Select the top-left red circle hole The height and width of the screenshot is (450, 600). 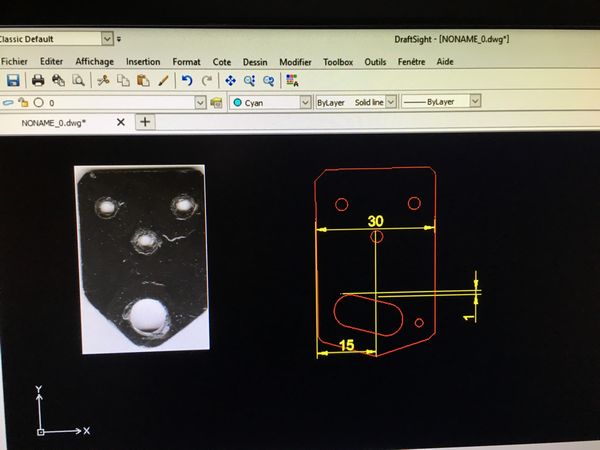click(x=342, y=205)
